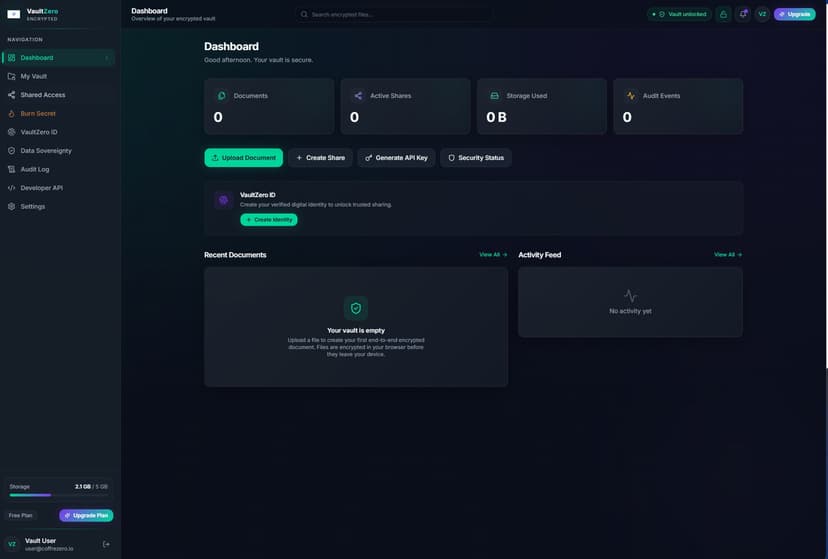The width and height of the screenshot is (828, 559).
Task: Open Settings page label
Action: 33,206
